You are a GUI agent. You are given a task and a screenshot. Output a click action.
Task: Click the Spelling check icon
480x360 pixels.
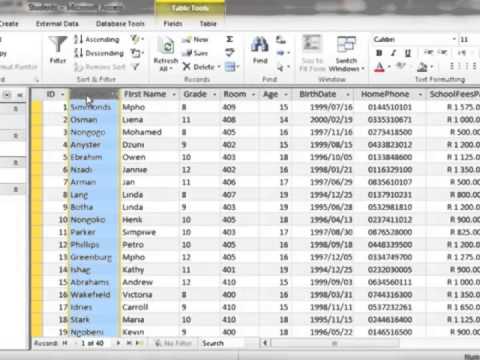(x=230, y=53)
